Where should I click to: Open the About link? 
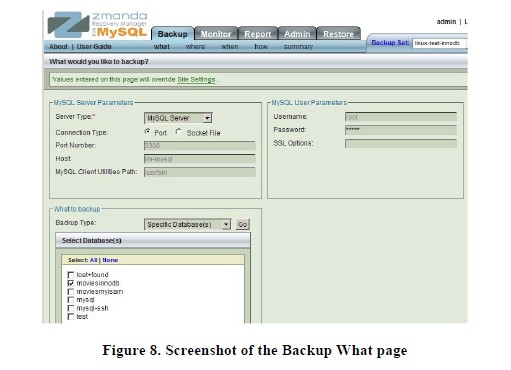pos(58,47)
